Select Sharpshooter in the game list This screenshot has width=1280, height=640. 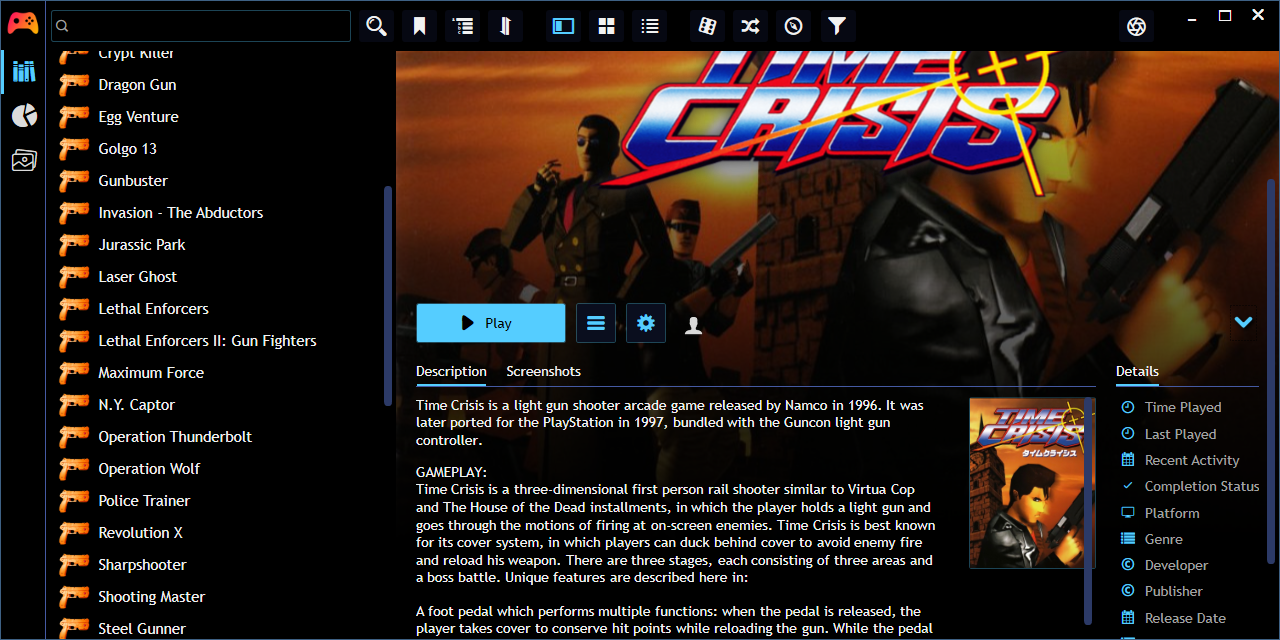[142, 565]
